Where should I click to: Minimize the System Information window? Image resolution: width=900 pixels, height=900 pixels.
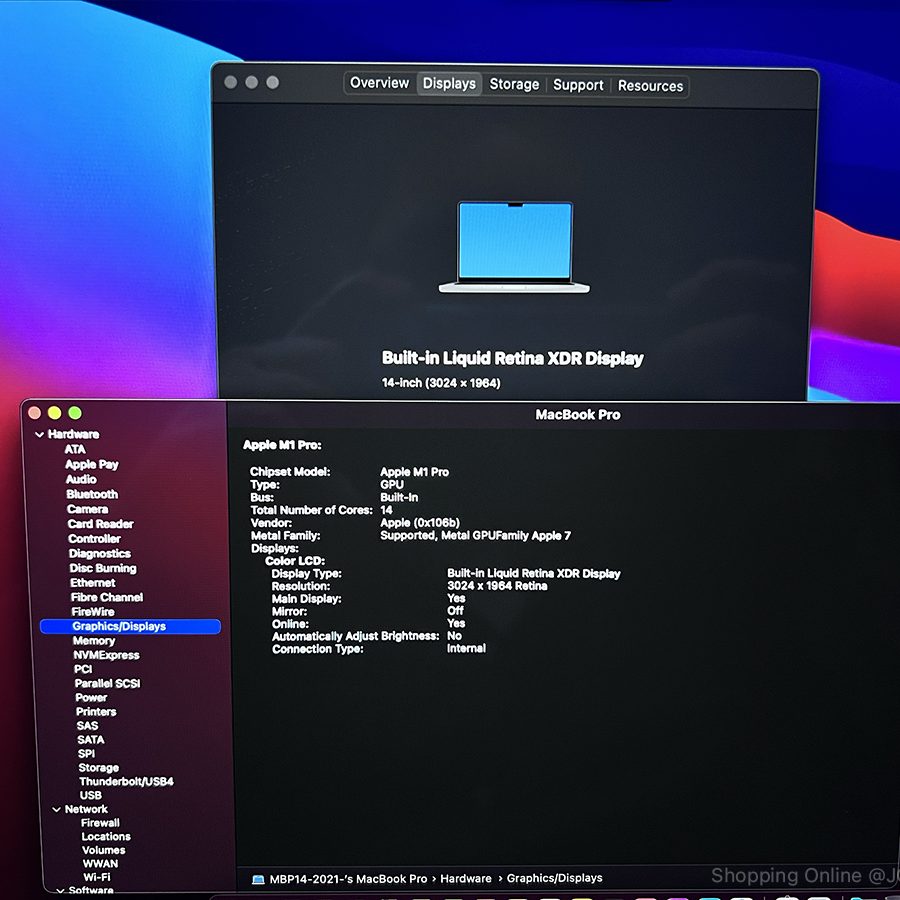(55, 413)
